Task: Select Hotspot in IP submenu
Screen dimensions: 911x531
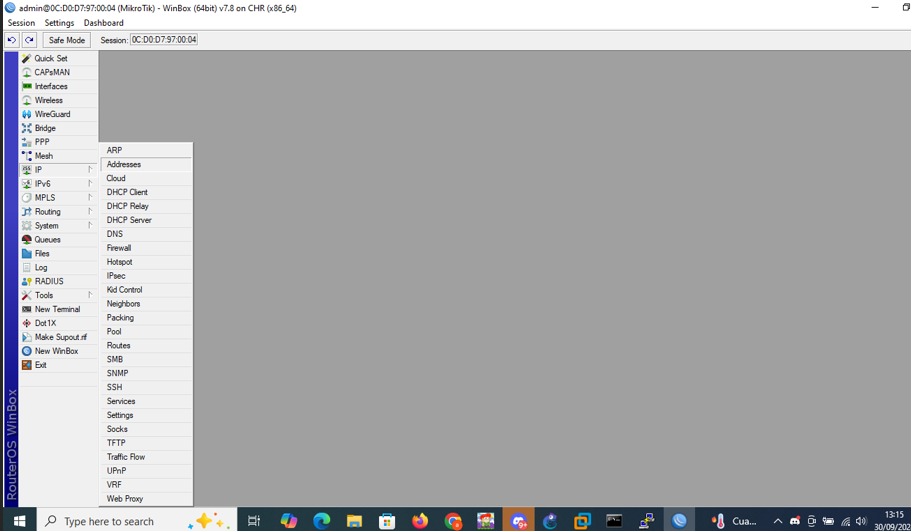Action: 146,261
